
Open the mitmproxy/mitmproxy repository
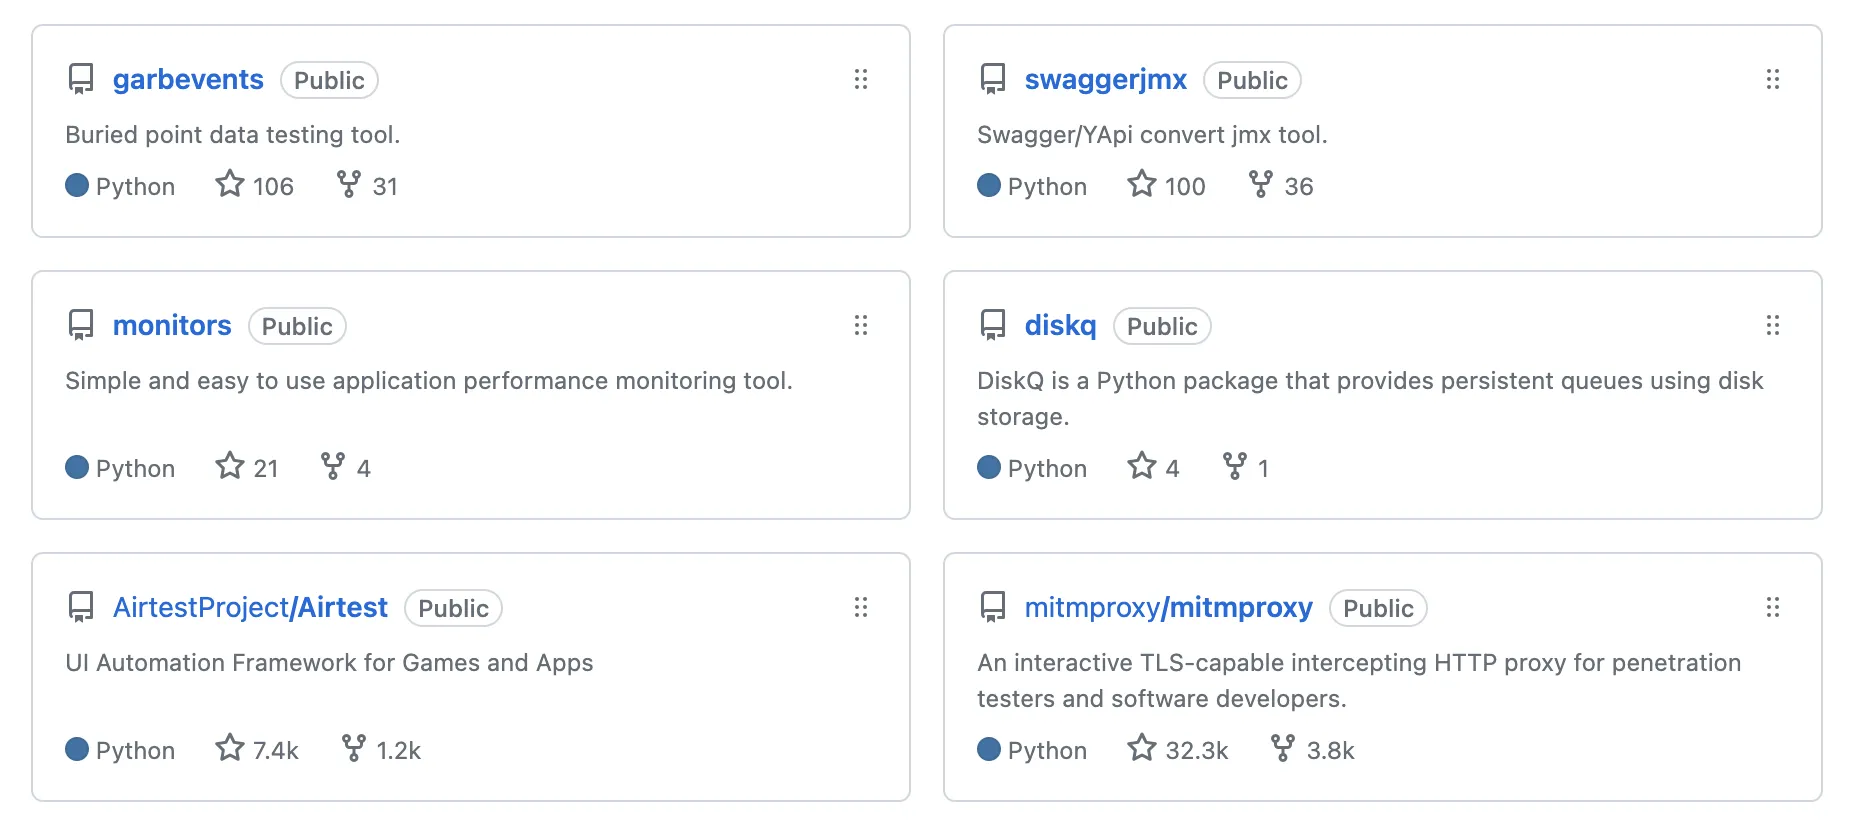tap(1168, 608)
